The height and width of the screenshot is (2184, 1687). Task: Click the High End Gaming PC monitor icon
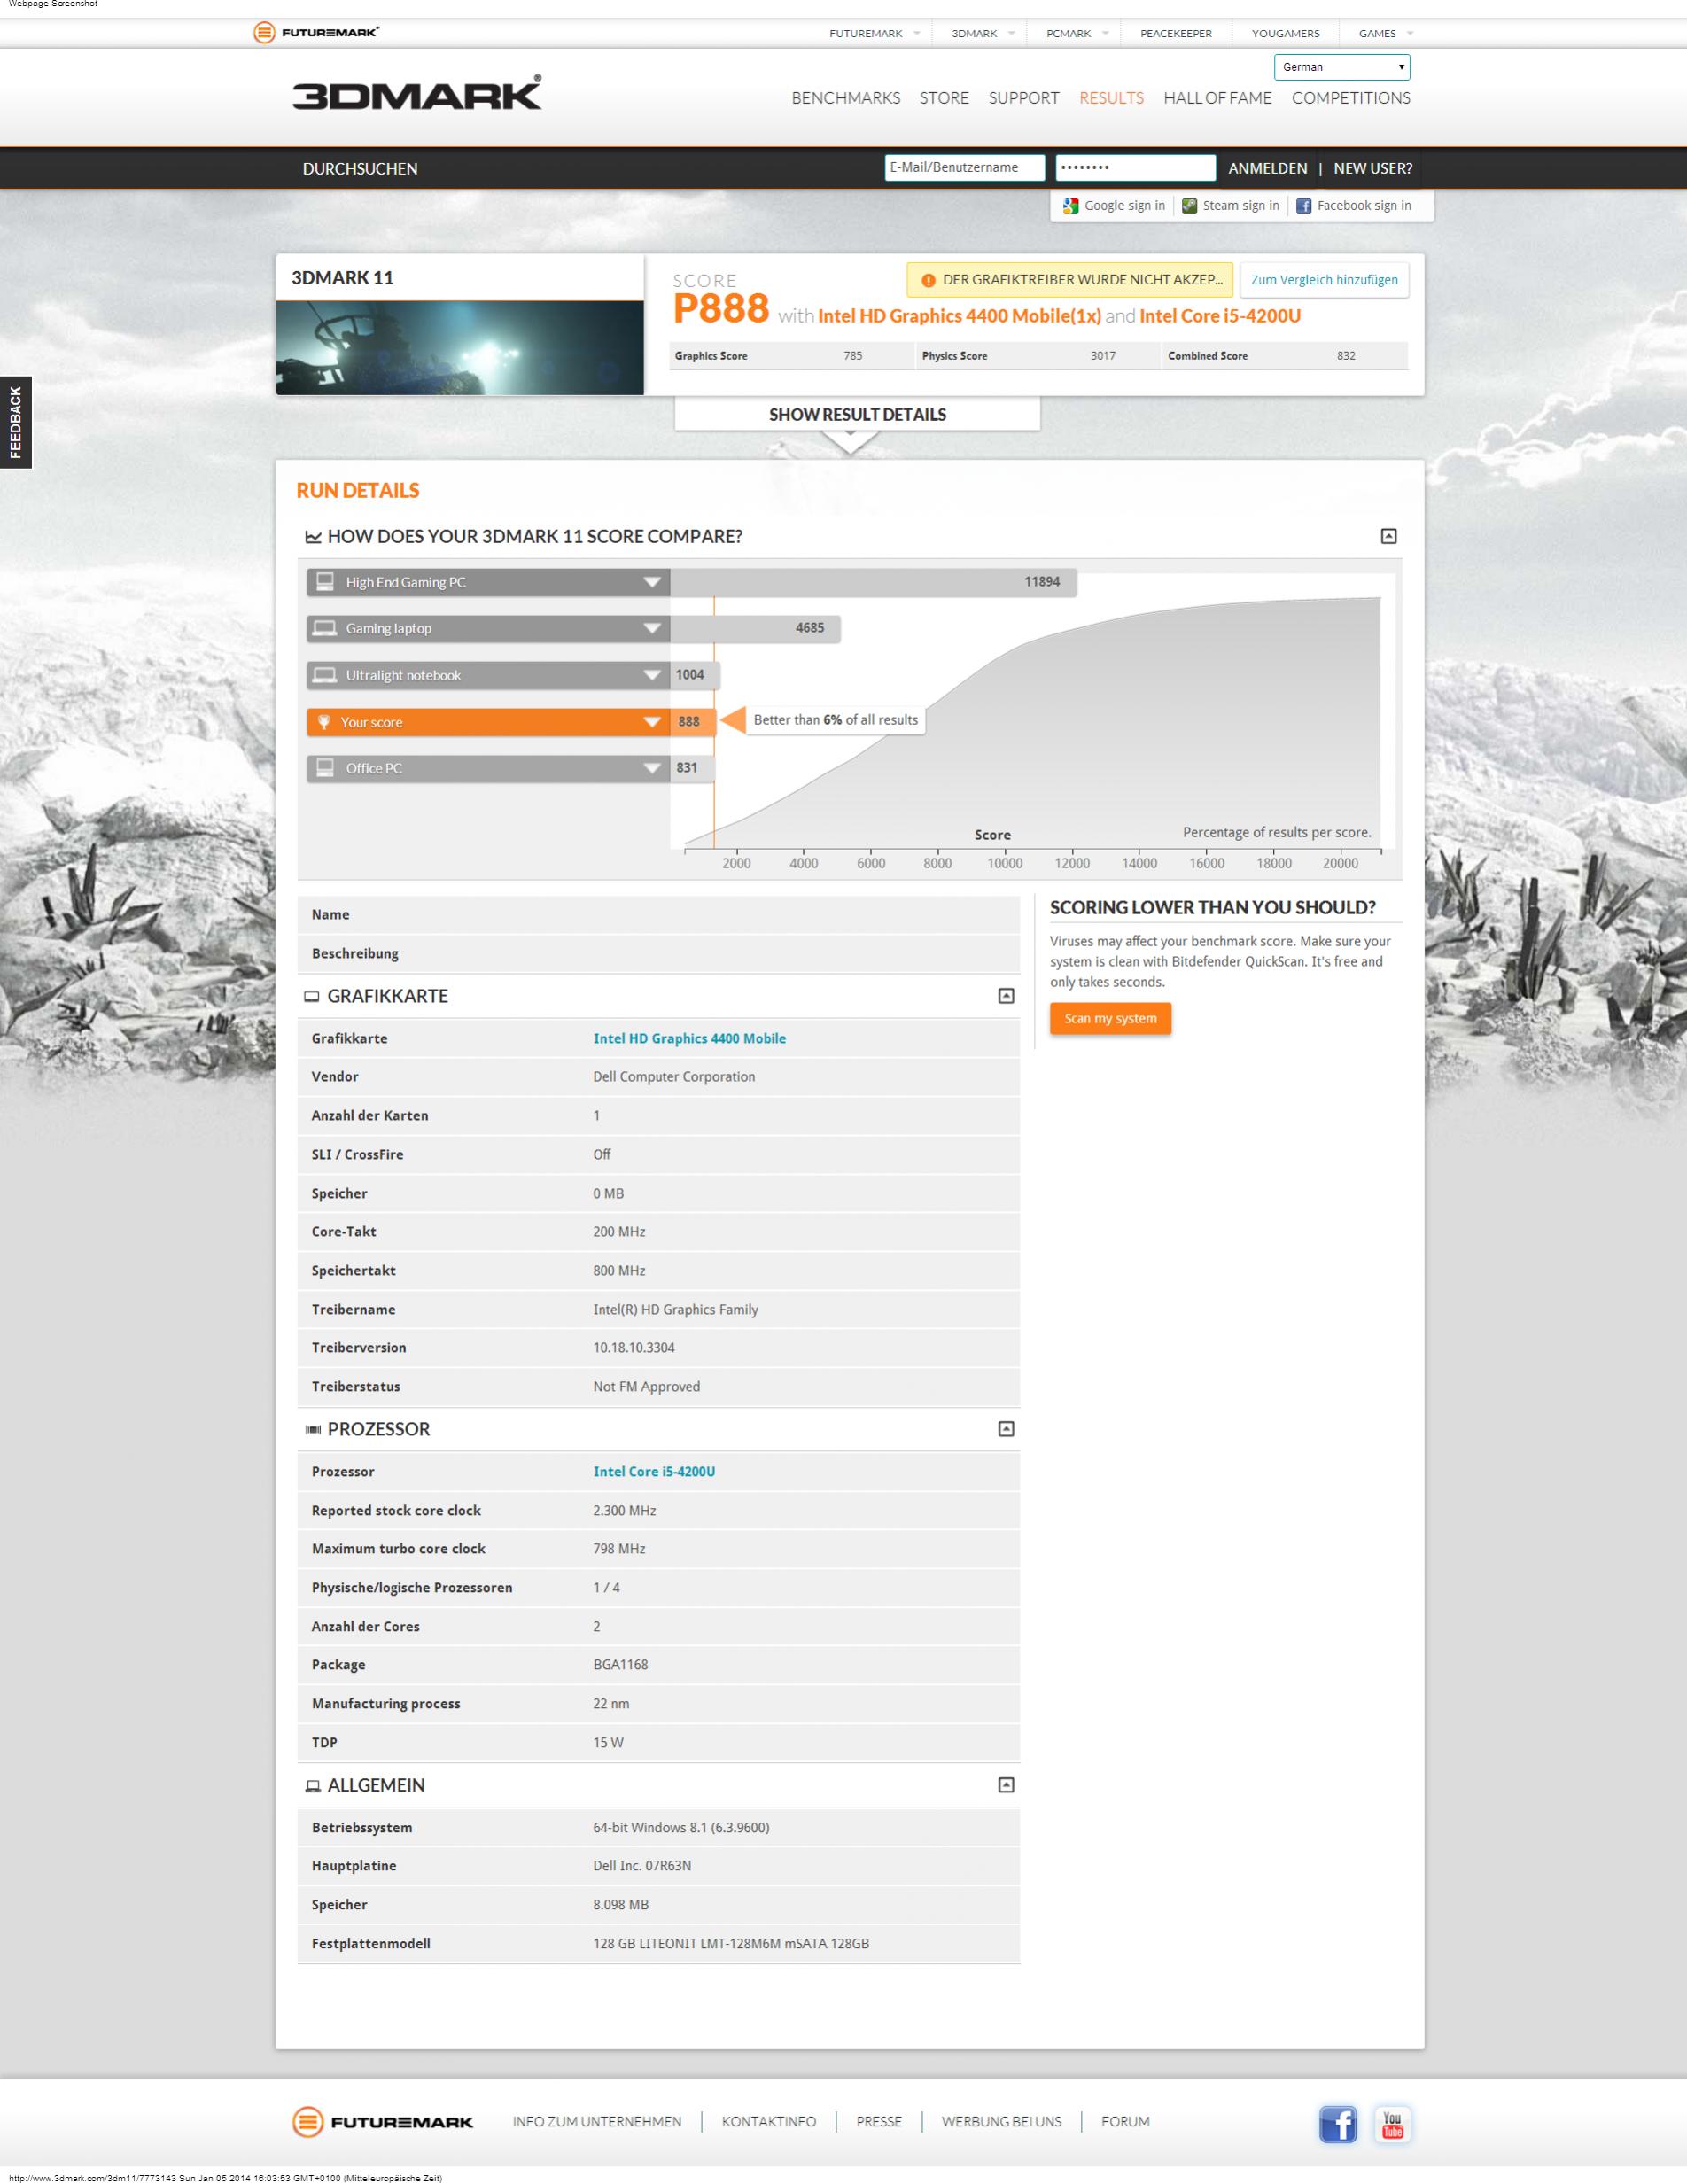point(325,582)
